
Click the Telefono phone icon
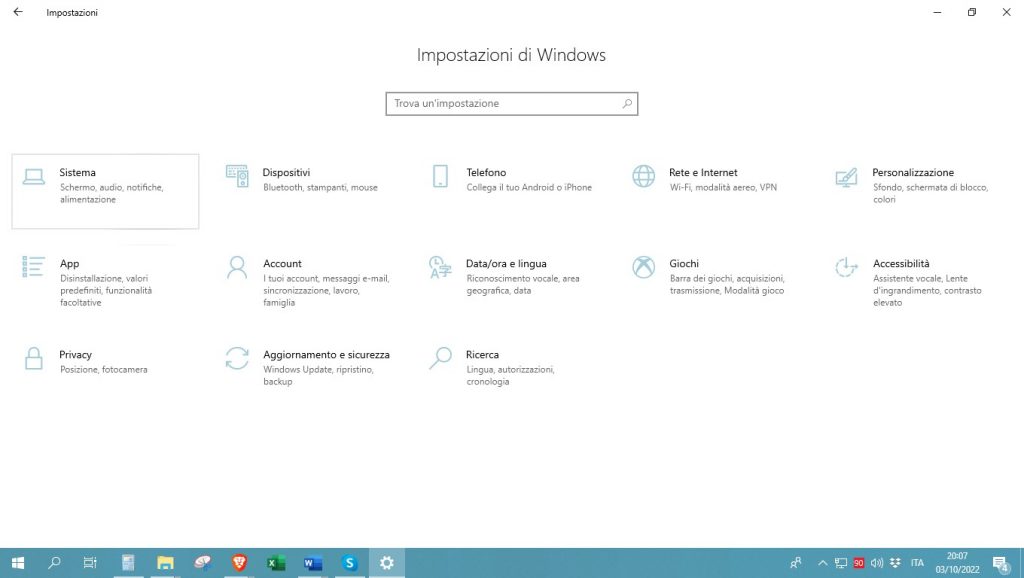tap(440, 177)
